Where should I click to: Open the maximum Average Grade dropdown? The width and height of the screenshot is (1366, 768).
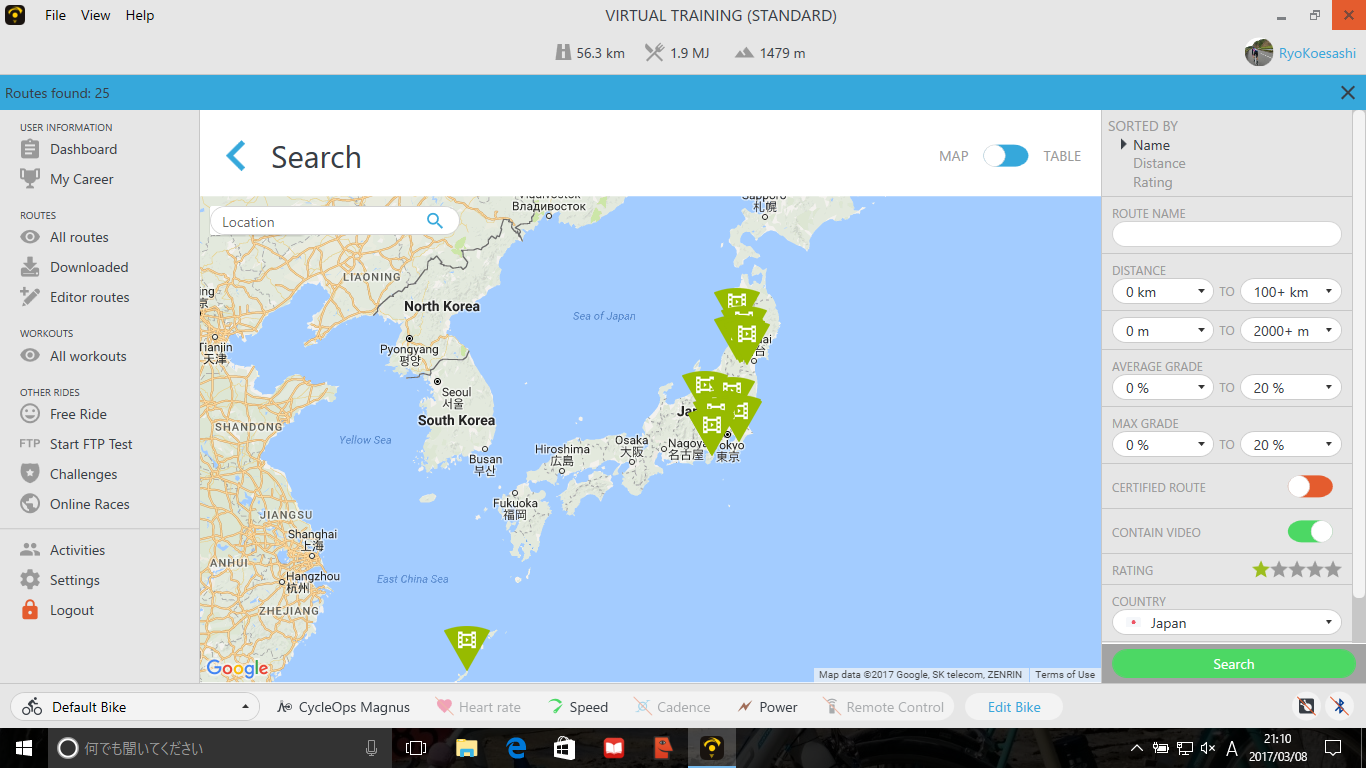pos(1290,388)
